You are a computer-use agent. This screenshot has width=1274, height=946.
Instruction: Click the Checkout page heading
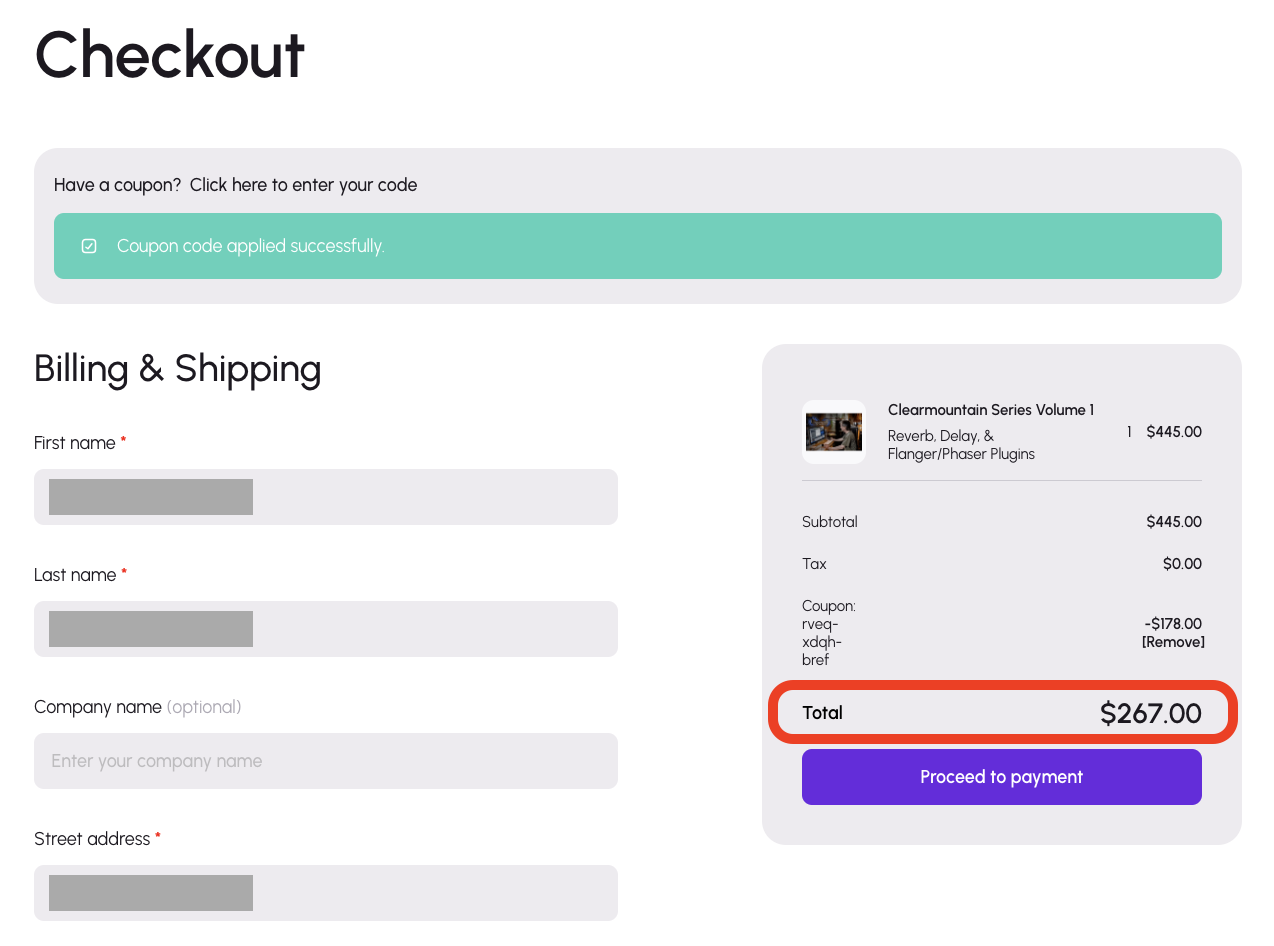click(x=169, y=55)
